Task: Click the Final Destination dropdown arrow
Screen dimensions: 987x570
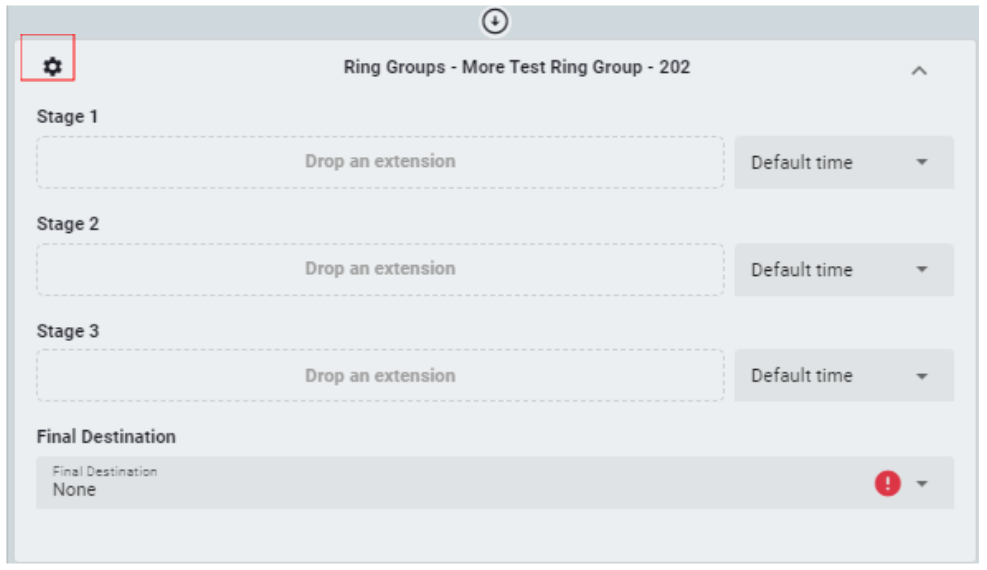Action: 922,484
